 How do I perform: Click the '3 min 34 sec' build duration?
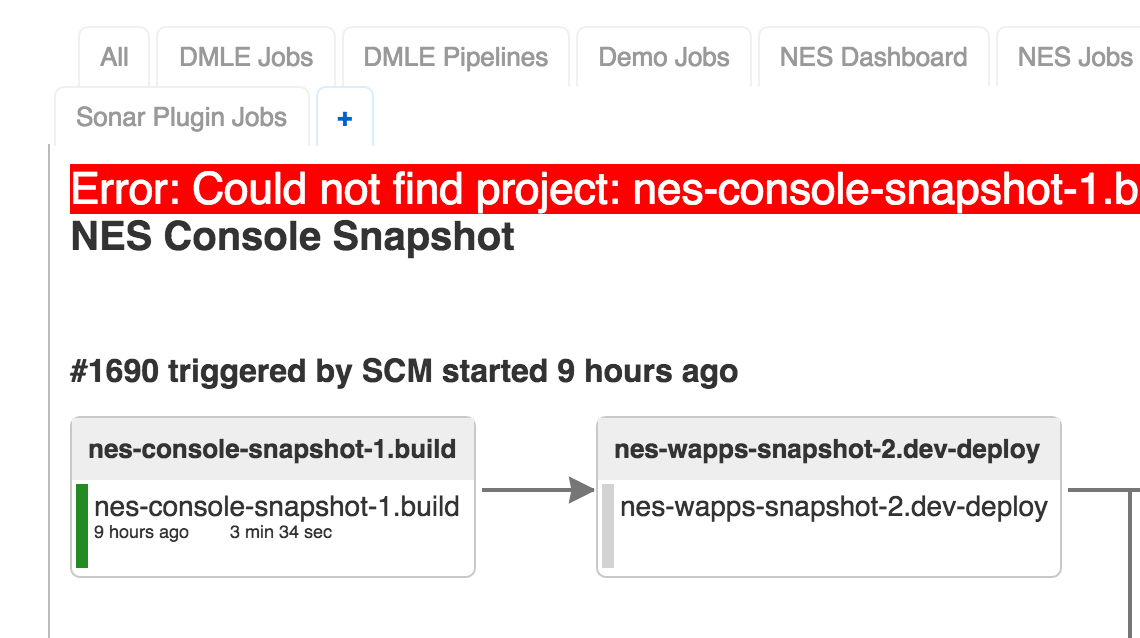click(281, 533)
